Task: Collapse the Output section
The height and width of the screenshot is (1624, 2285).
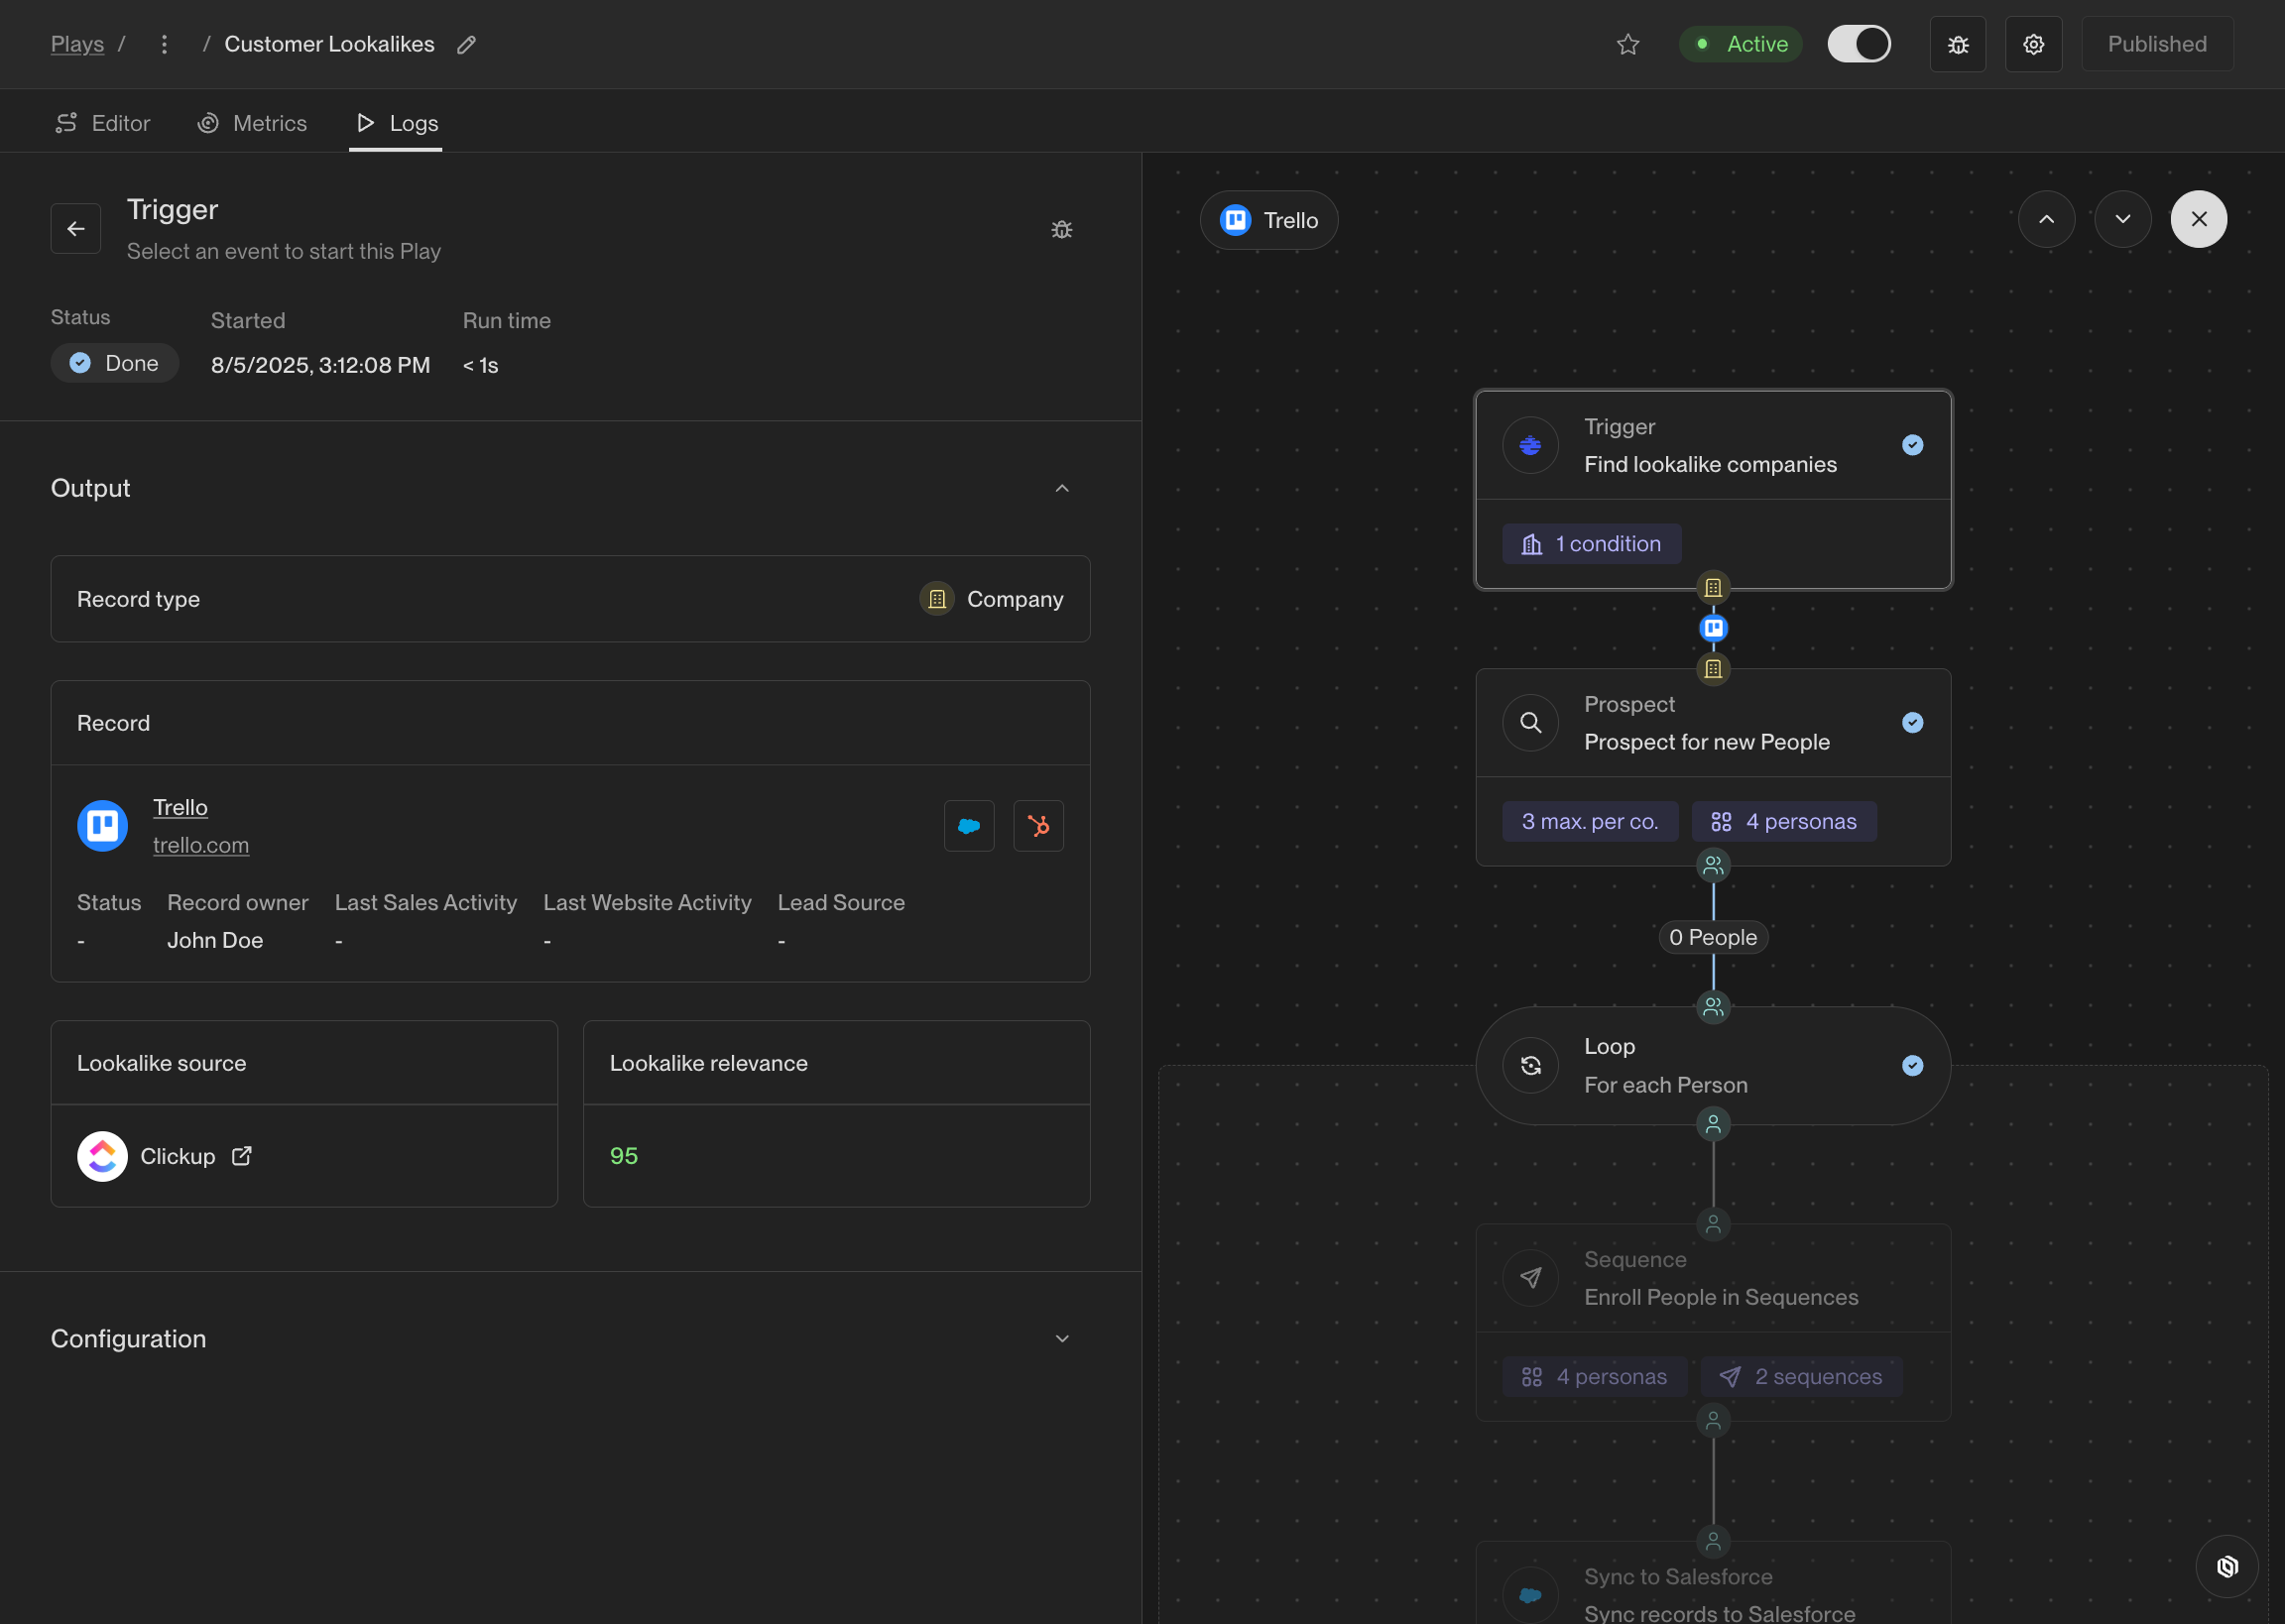Action: point(1061,488)
